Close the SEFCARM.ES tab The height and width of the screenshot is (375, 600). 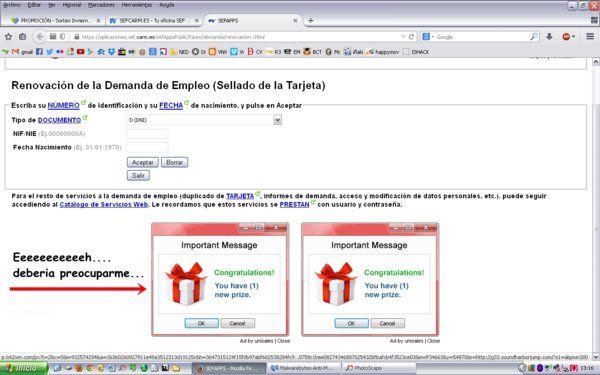197,21
